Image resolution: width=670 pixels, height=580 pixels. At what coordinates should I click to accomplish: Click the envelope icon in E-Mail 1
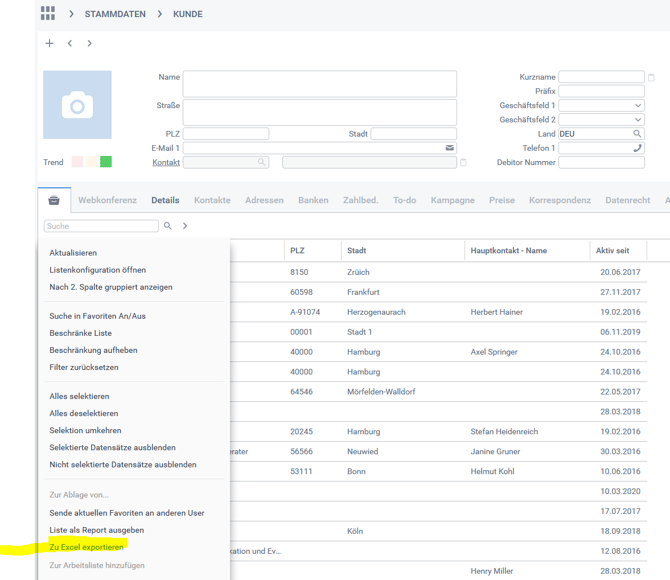(450, 148)
